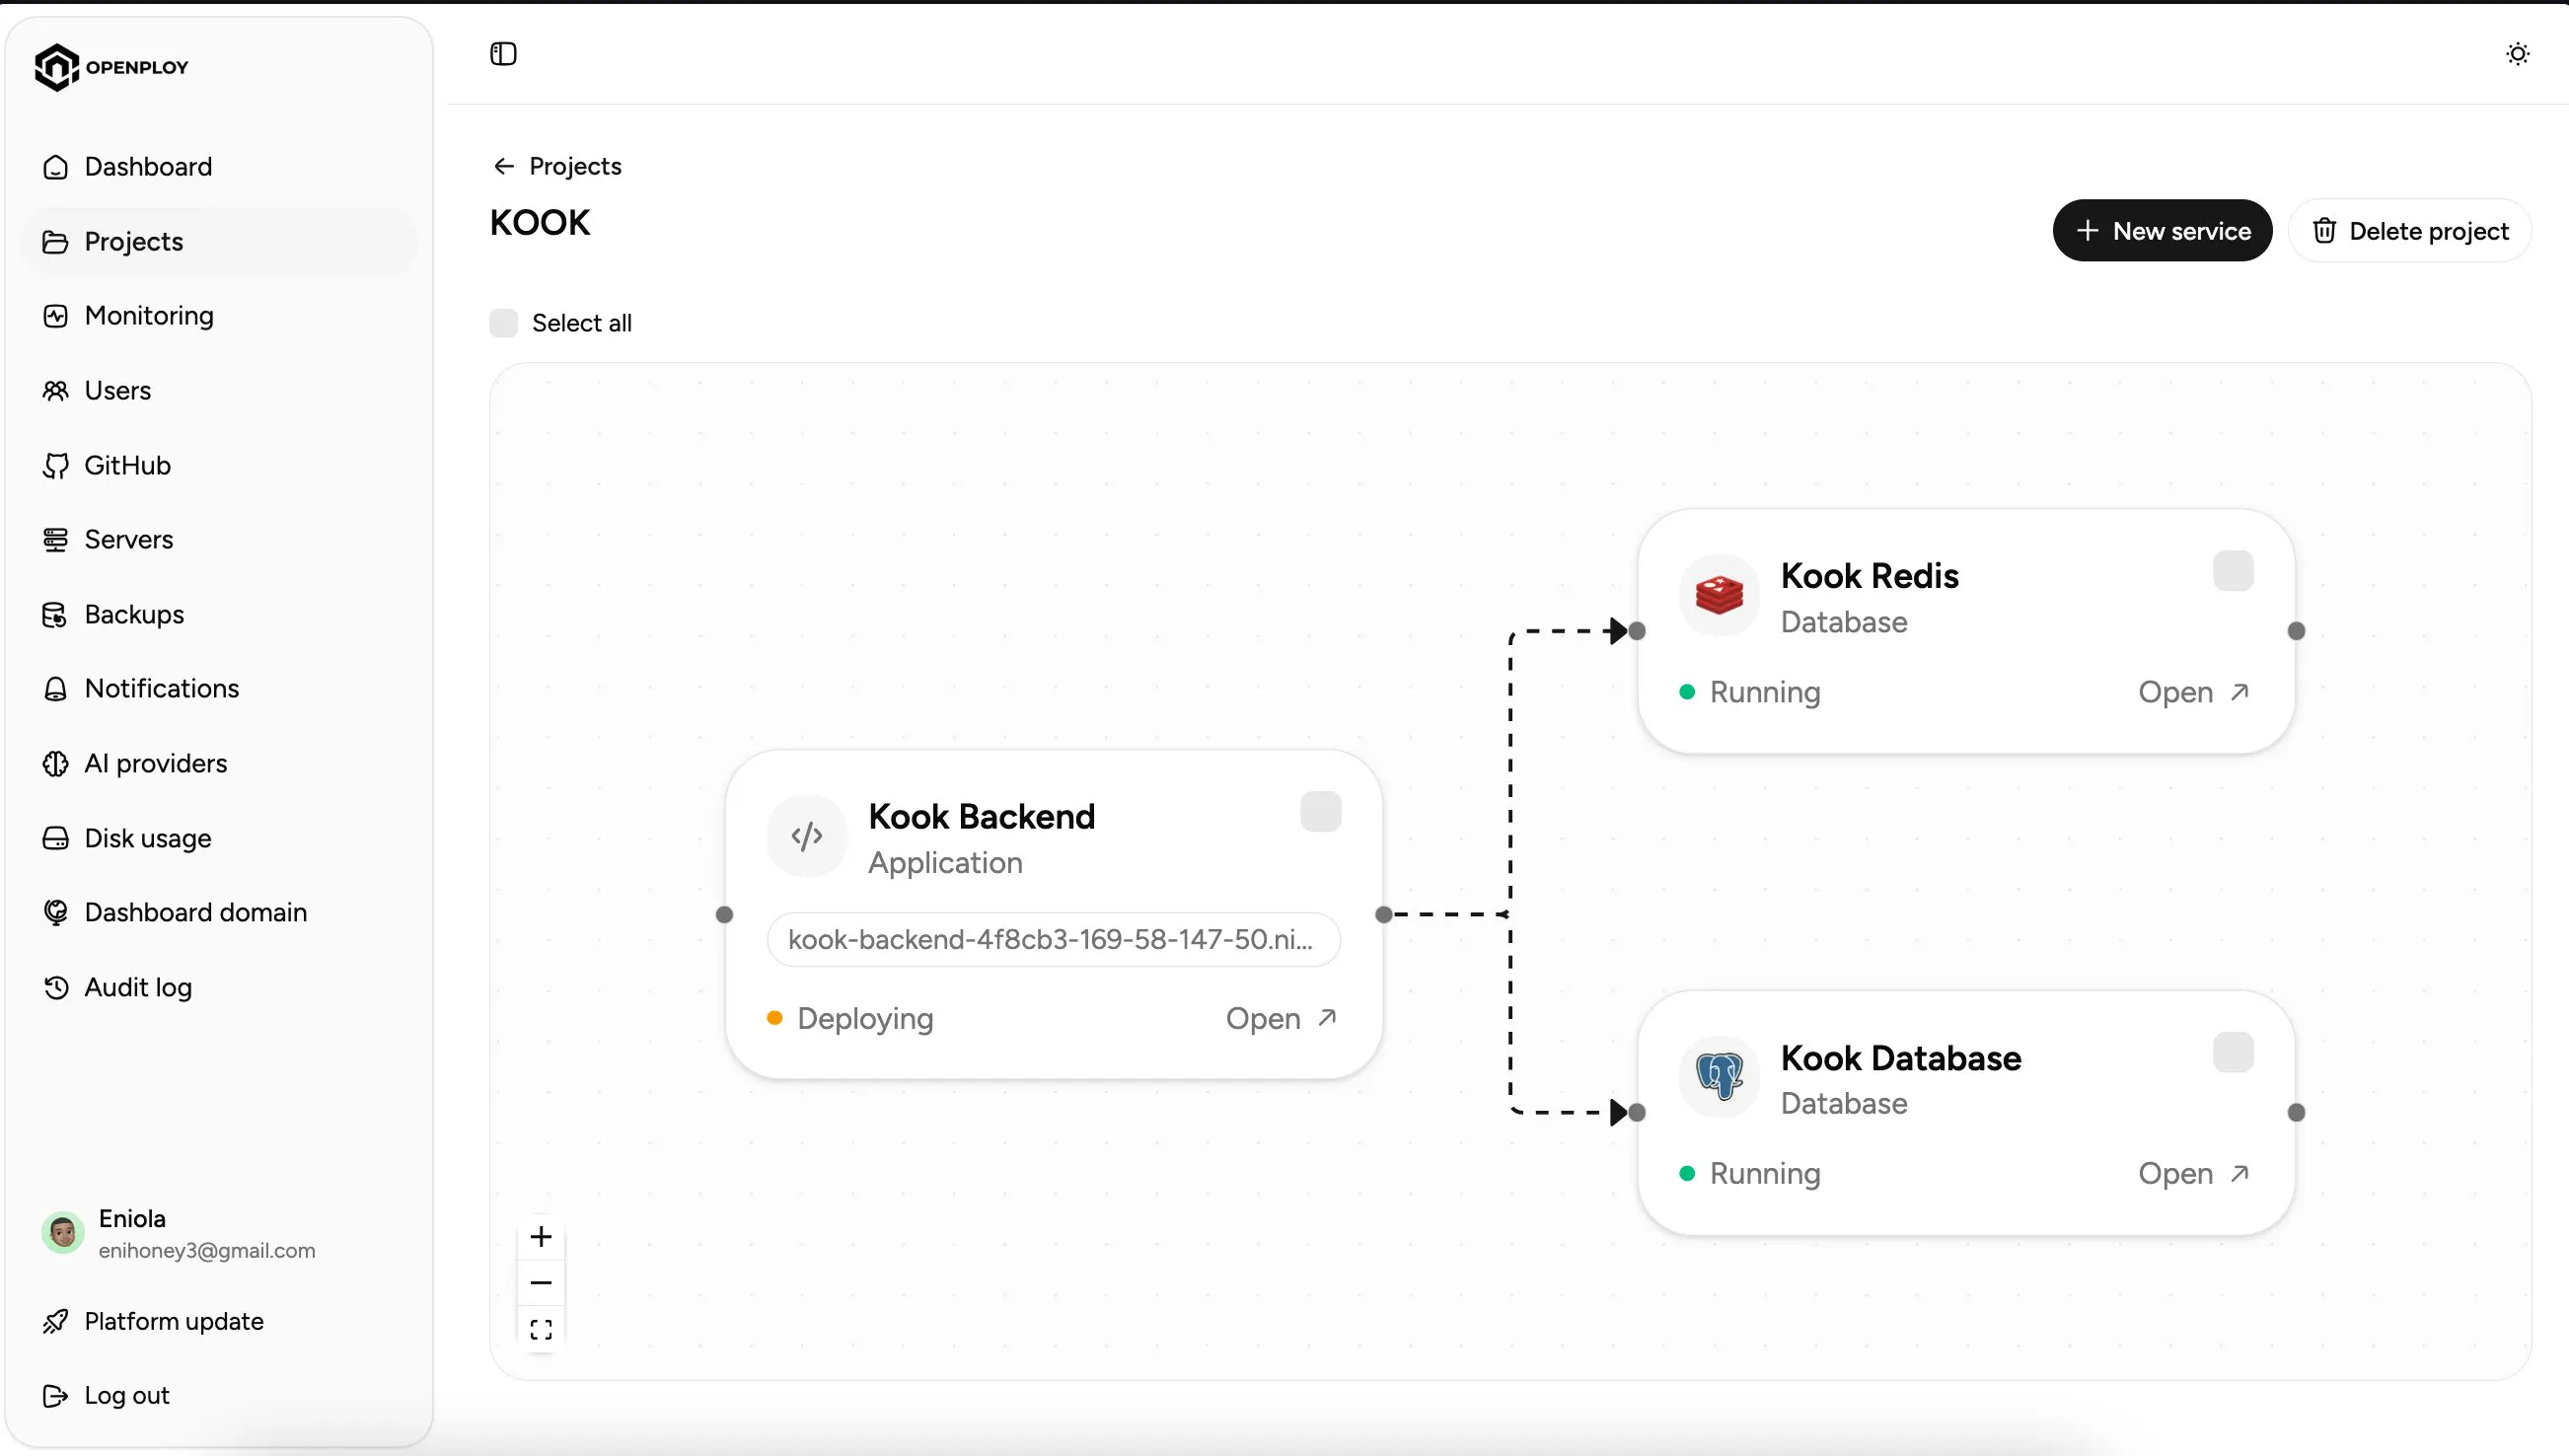The width and height of the screenshot is (2569, 1456).
Task: Go to the Users section
Action: pos(219,391)
